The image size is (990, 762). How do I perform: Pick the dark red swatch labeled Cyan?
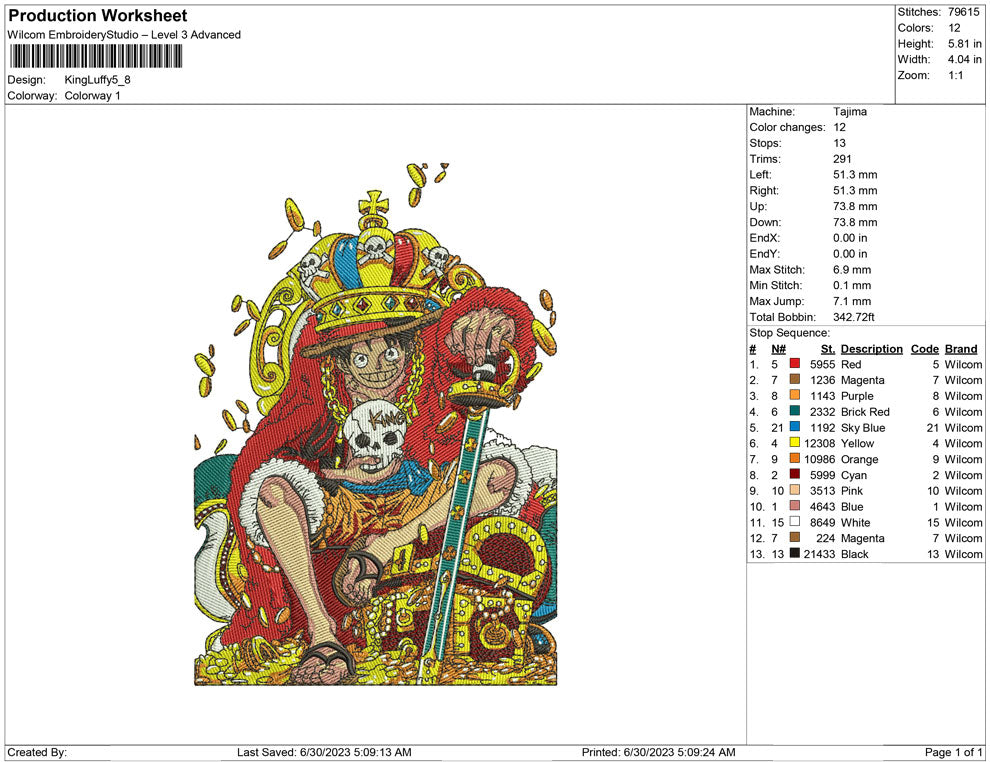pos(795,474)
